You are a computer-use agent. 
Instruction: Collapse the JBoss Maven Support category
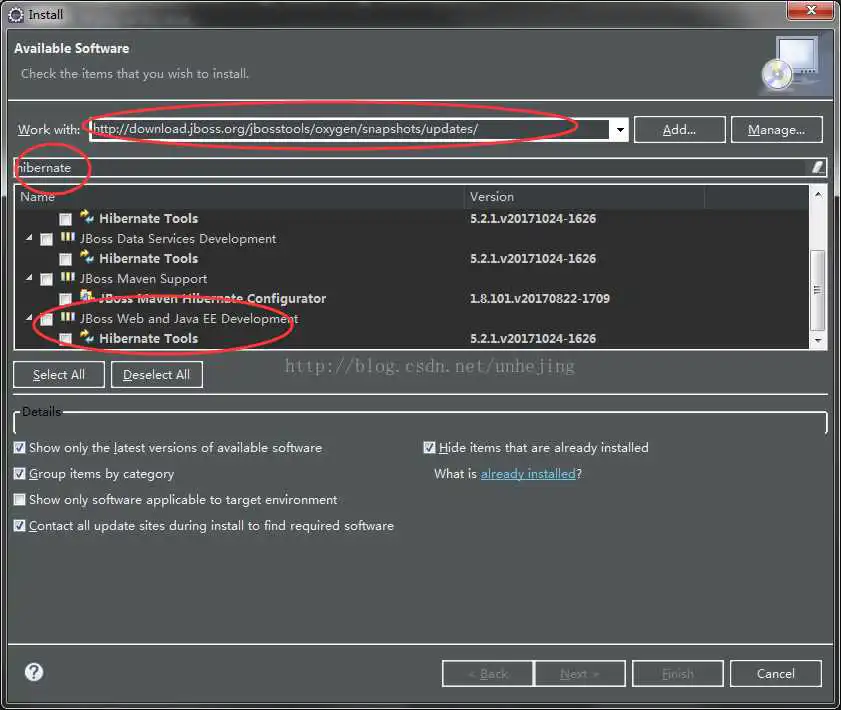[x=29, y=278]
